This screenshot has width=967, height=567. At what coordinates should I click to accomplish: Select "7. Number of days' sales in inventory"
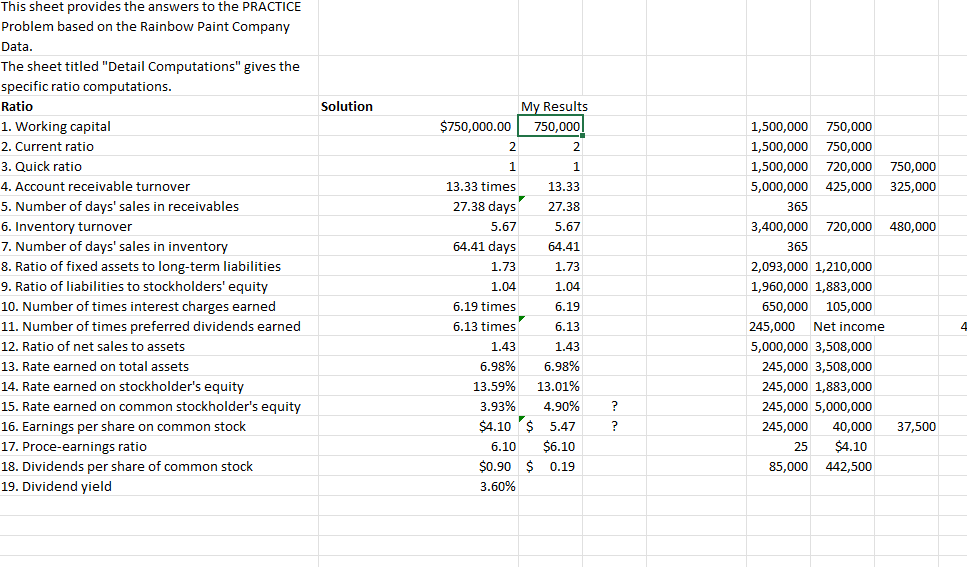(x=159, y=246)
